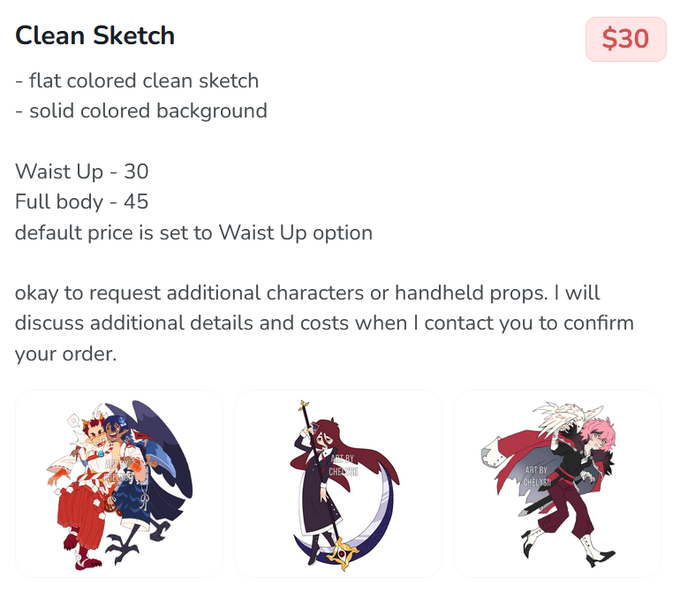Image resolution: width=680 pixels, height=593 pixels.
Task: Open the pink-haired red coat character thumbnail
Action: click(557, 484)
